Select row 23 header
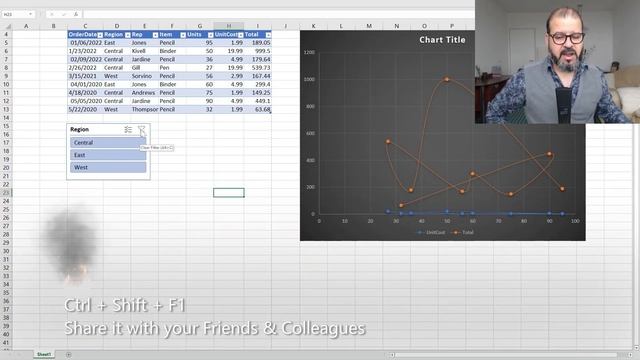Image resolution: width=640 pixels, height=360 pixels. point(6,193)
